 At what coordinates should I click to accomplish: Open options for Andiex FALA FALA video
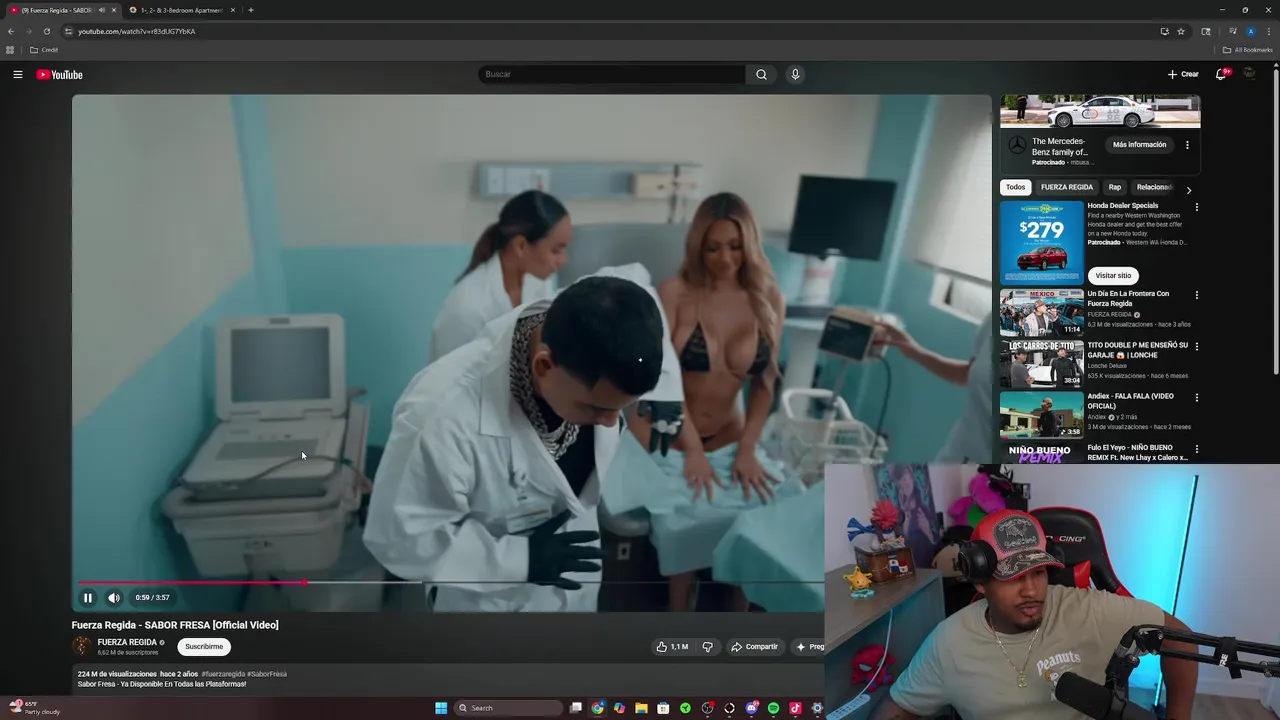1196,398
